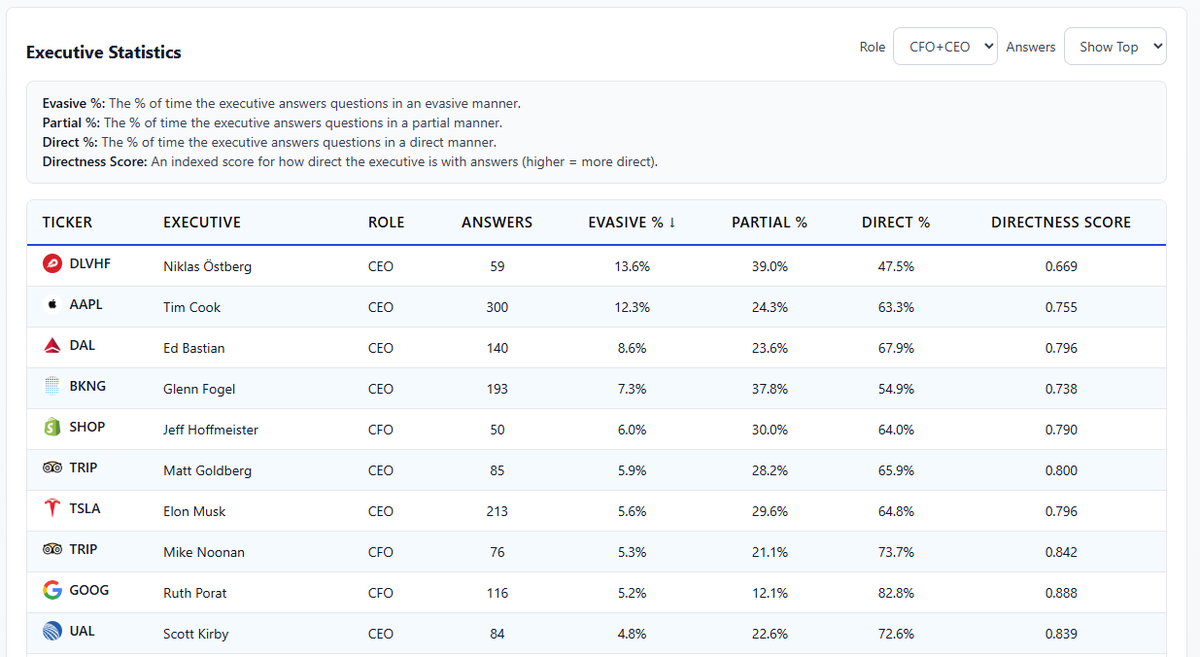Select executive name Matt Goldberg
1200x657 pixels.
point(207,471)
